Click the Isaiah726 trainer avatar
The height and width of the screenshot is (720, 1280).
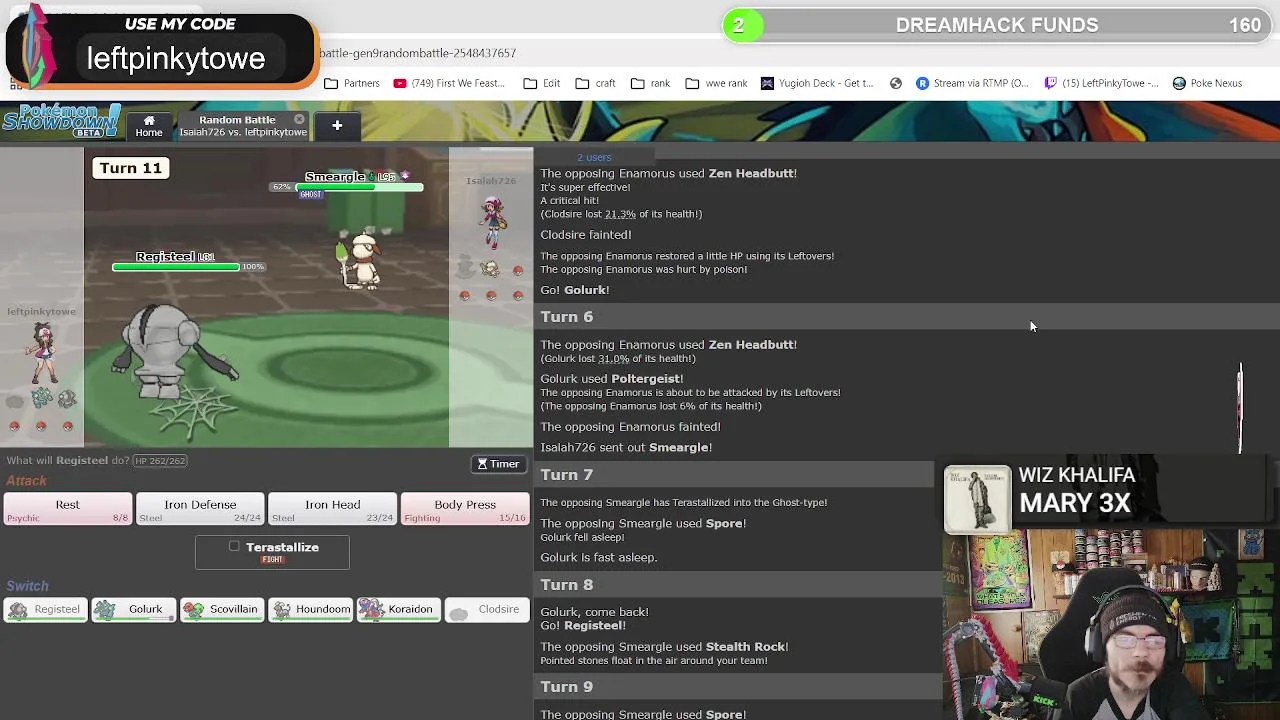pos(491,222)
